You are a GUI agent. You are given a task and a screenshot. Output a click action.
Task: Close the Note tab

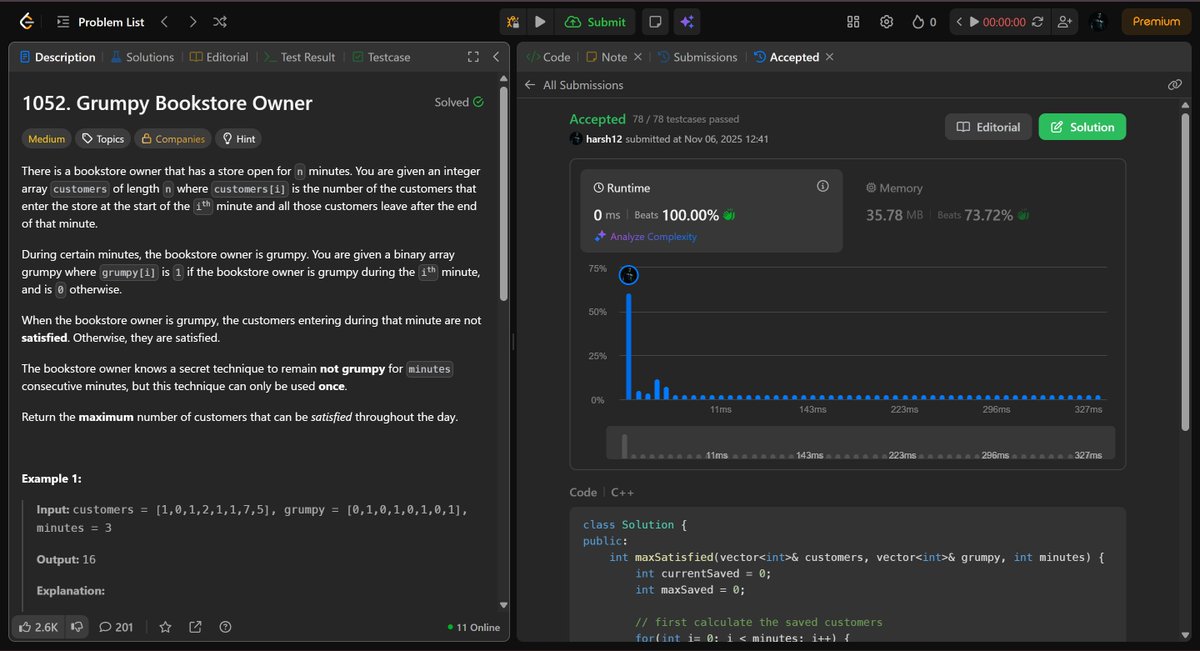[x=638, y=57]
